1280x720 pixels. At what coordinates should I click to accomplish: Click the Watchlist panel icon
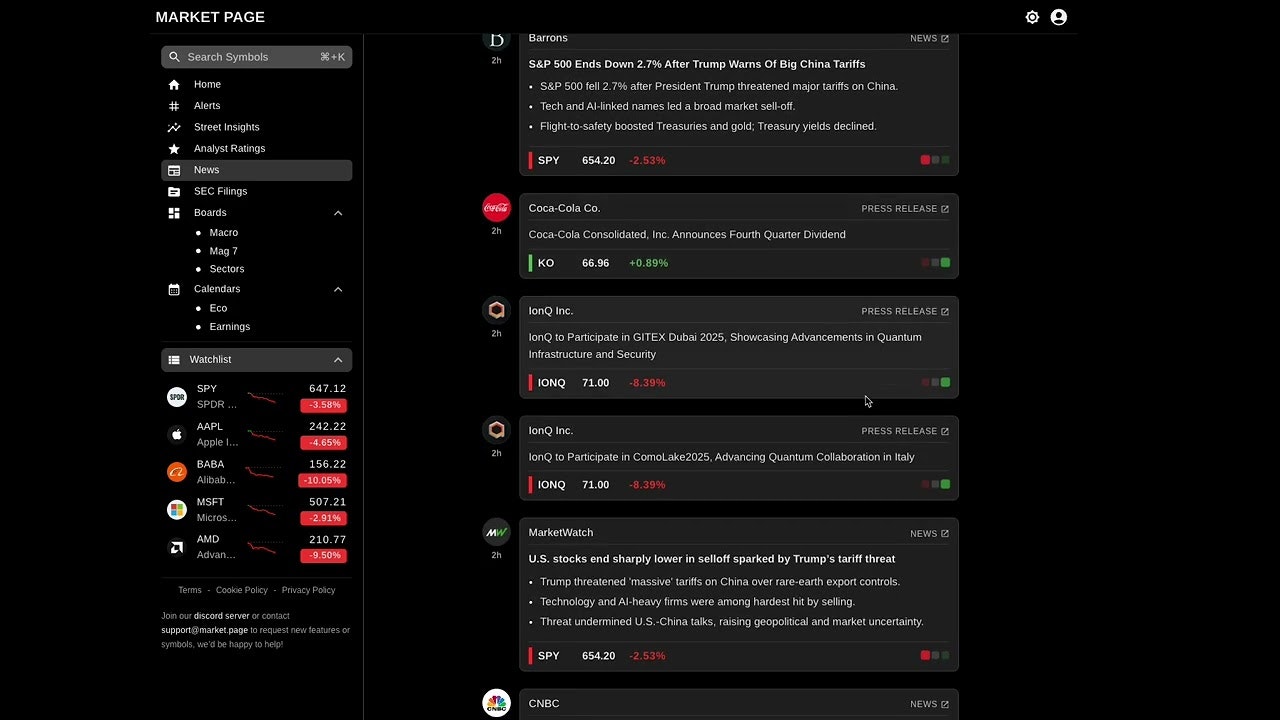(176, 359)
